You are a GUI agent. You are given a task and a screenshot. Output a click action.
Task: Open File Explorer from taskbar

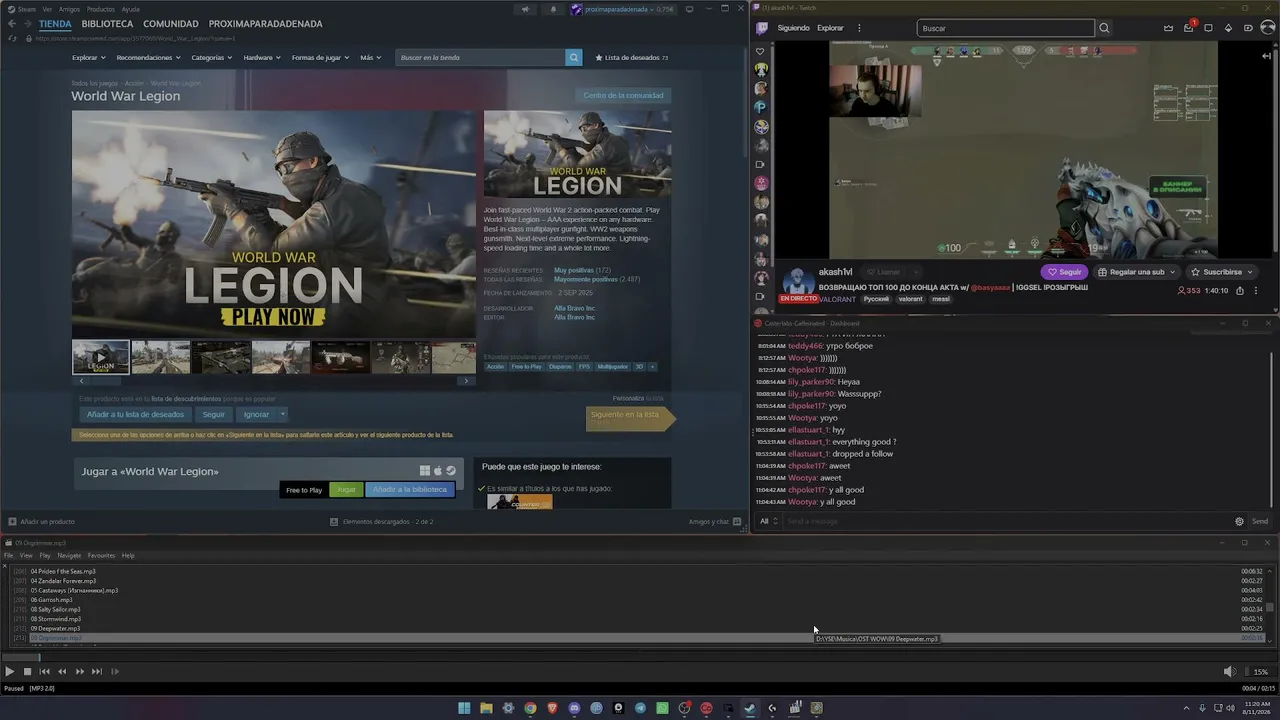pos(486,708)
